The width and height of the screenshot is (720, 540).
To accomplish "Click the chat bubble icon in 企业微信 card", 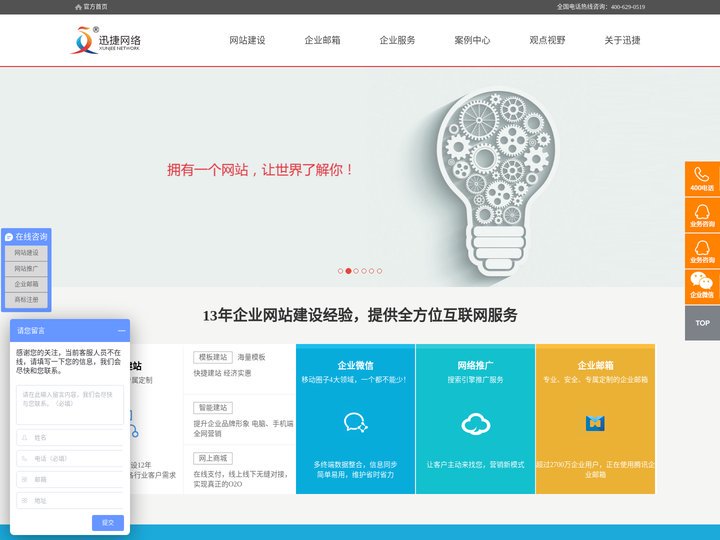I will coord(355,422).
